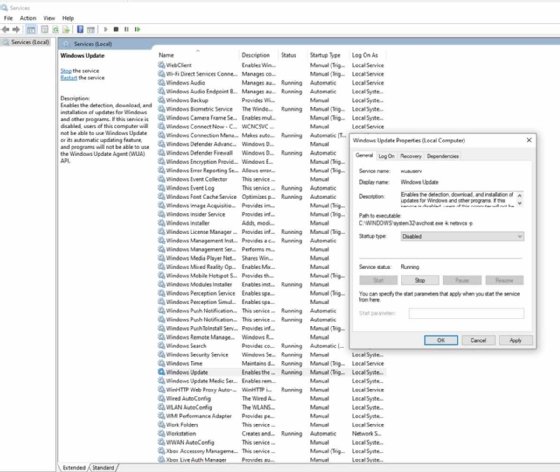The image size is (560, 472).
Task: Select the 'Xbox Accessory Manageme...' row name
Action: tap(202, 451)
